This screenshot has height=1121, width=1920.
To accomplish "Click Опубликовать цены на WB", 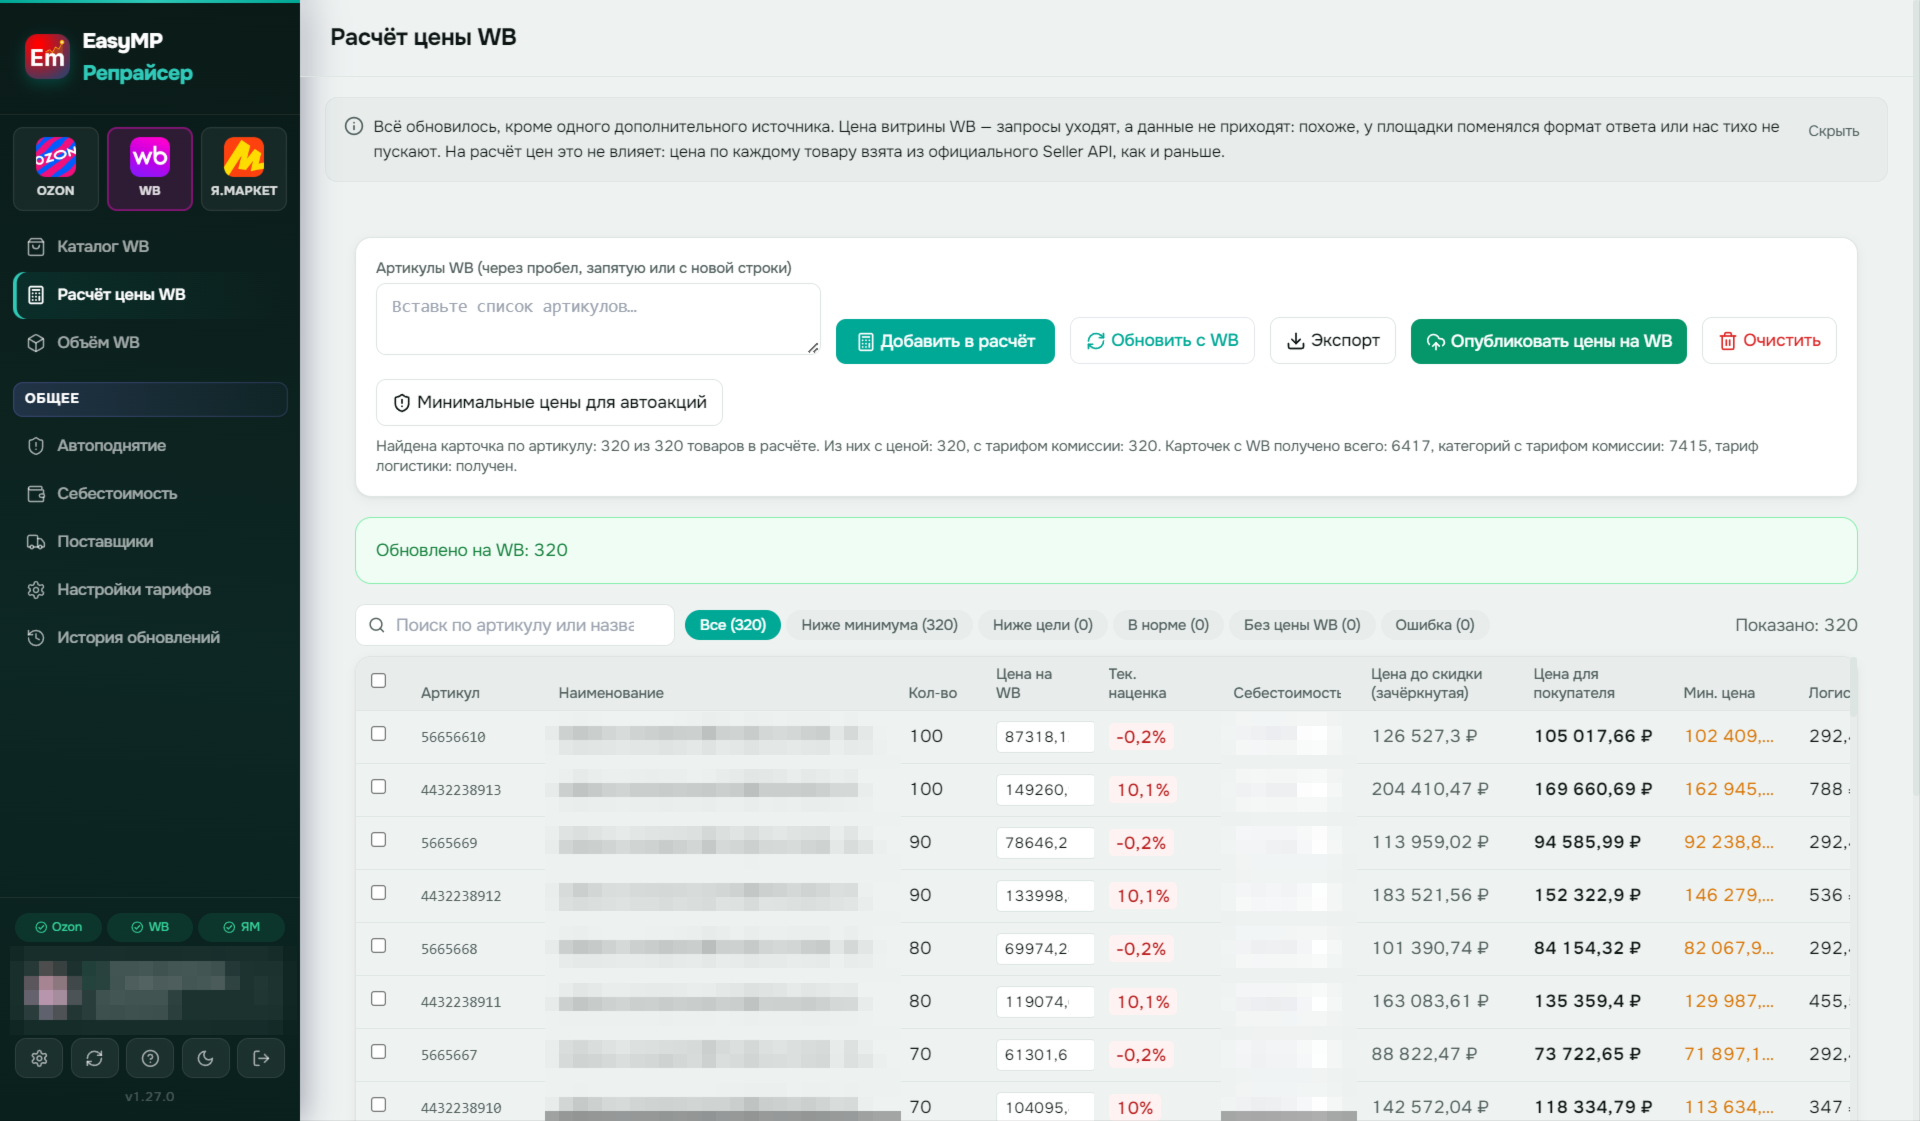I will coord(1548,341).
